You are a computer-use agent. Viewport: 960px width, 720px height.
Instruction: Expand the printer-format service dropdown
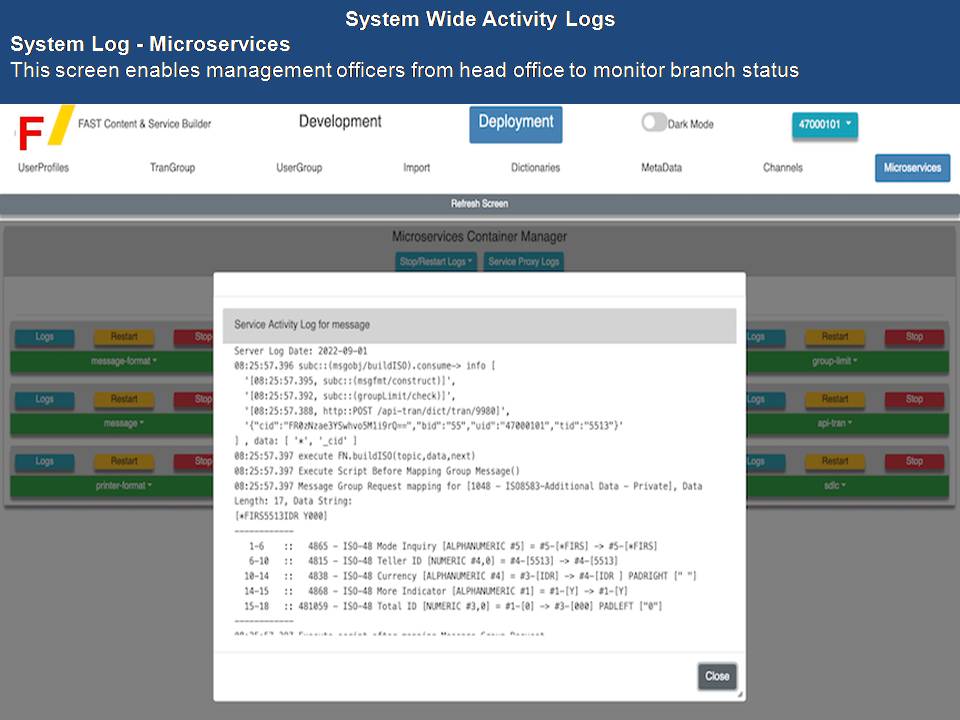click(x=124, y=486)
